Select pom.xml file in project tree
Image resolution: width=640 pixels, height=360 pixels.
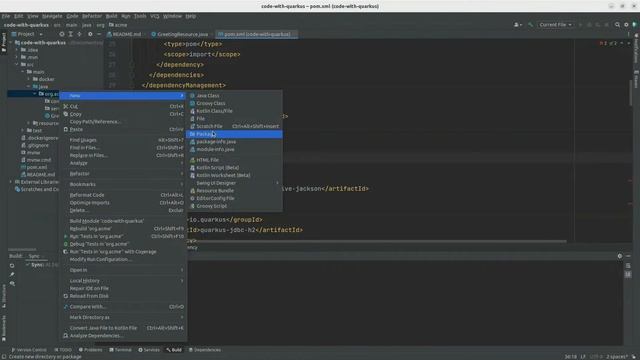[x=34, y=167]
